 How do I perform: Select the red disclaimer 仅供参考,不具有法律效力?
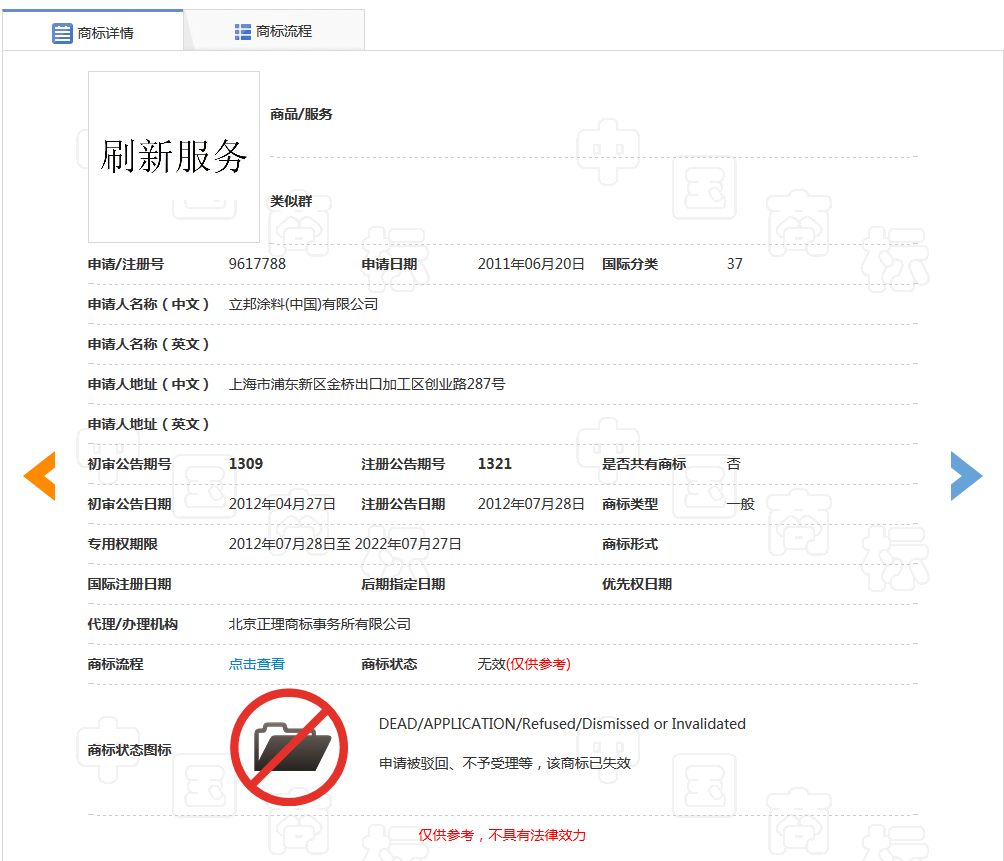click(502, 835)
